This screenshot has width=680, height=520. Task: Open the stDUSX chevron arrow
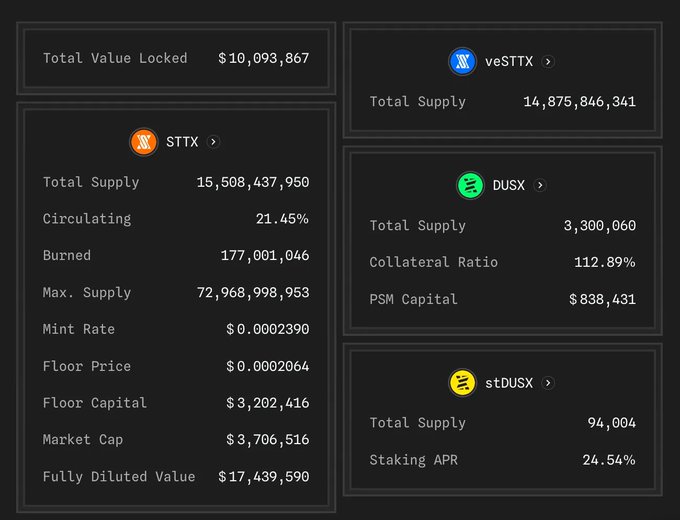[548, 382]
